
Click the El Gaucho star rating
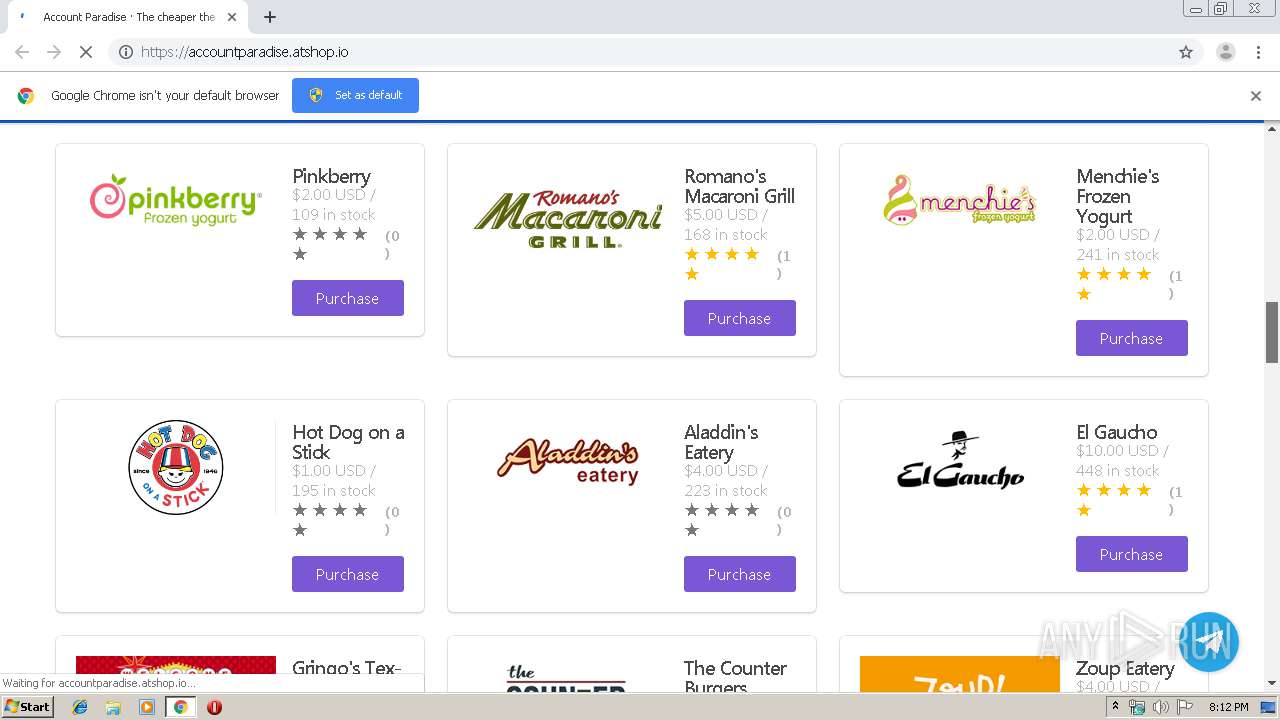point(1115,500)
